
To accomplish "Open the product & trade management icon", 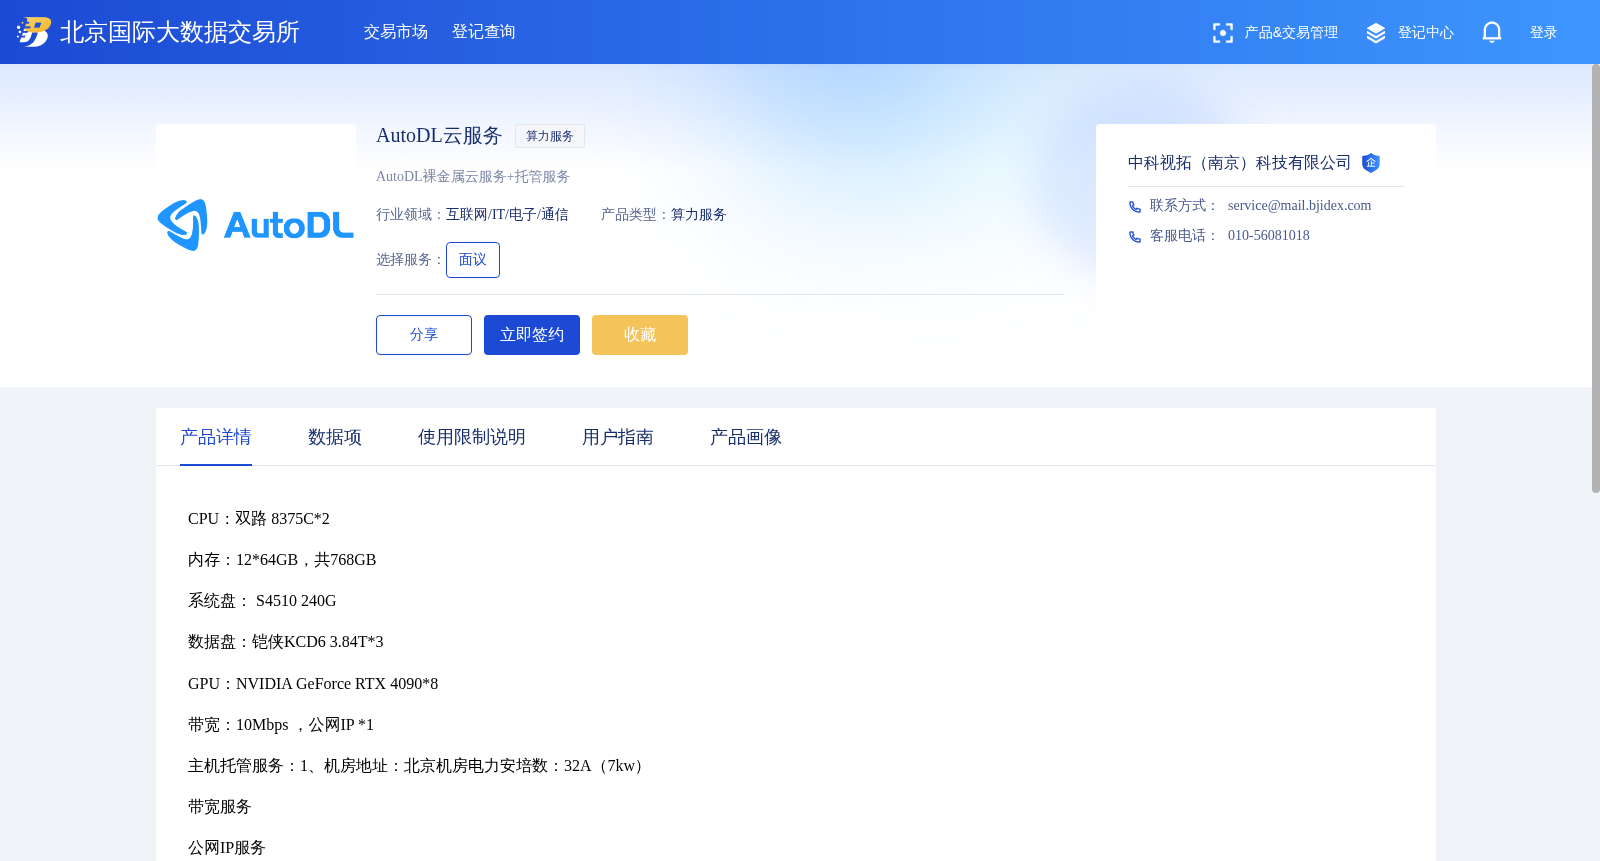I will coord(1222,33).
